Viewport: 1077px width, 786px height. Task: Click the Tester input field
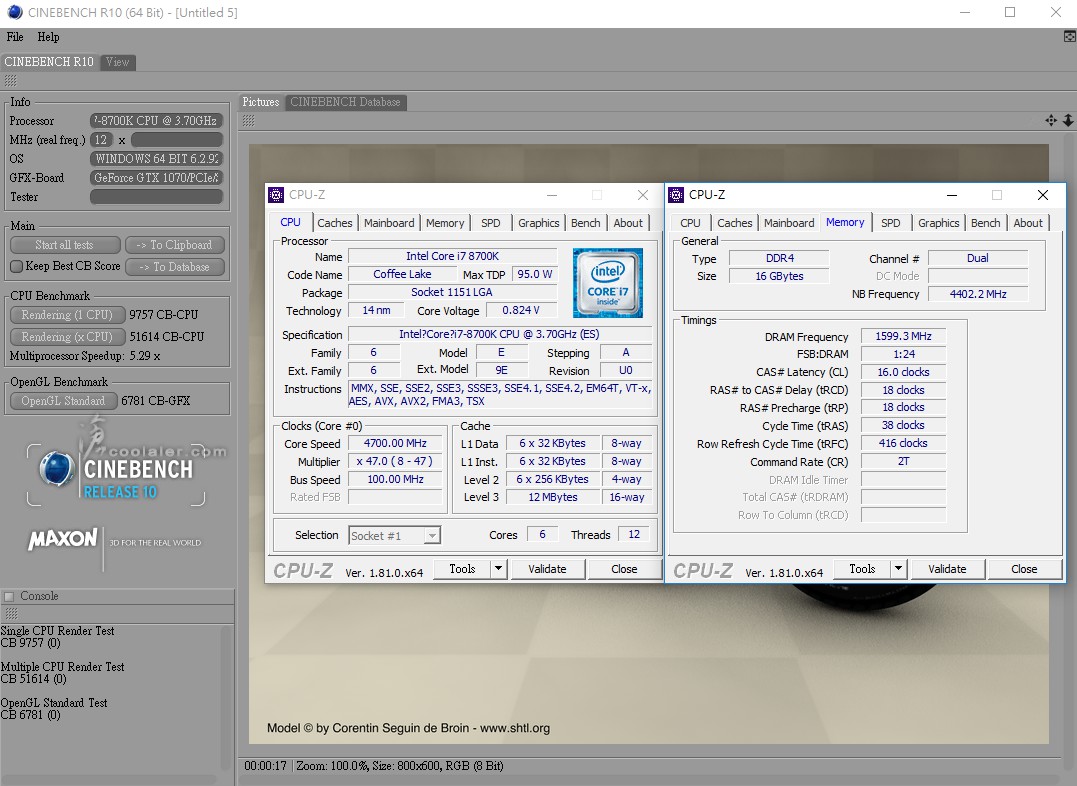(x=156, y=197)
